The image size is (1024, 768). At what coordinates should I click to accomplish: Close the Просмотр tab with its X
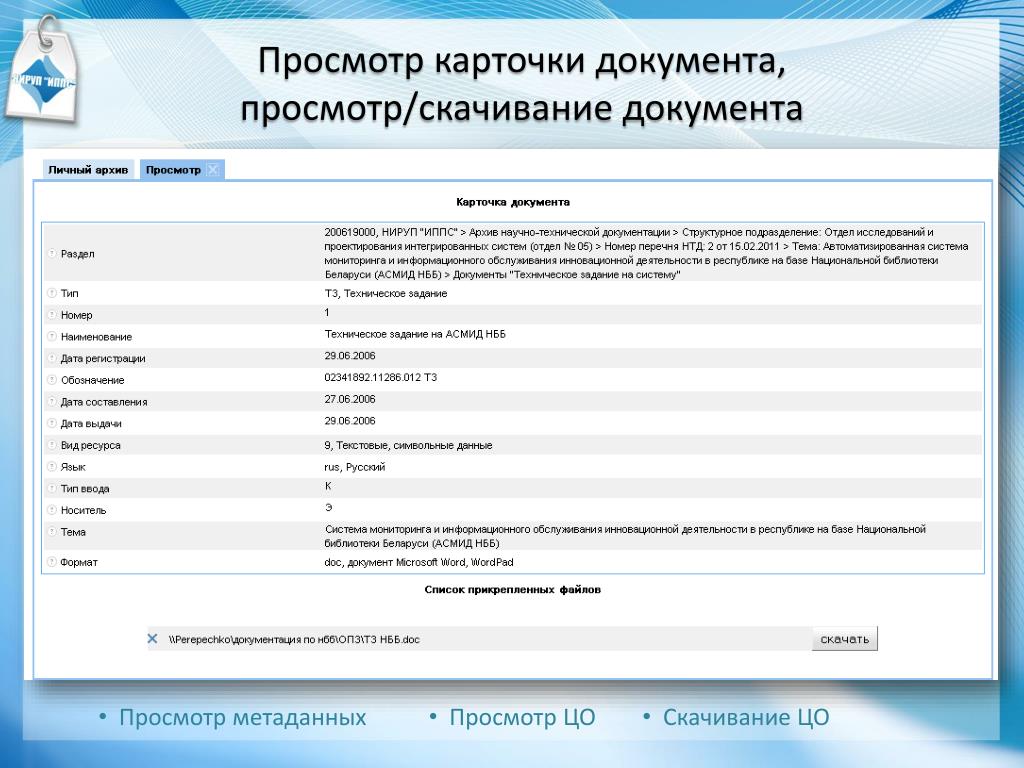click(x=213, y=170)
